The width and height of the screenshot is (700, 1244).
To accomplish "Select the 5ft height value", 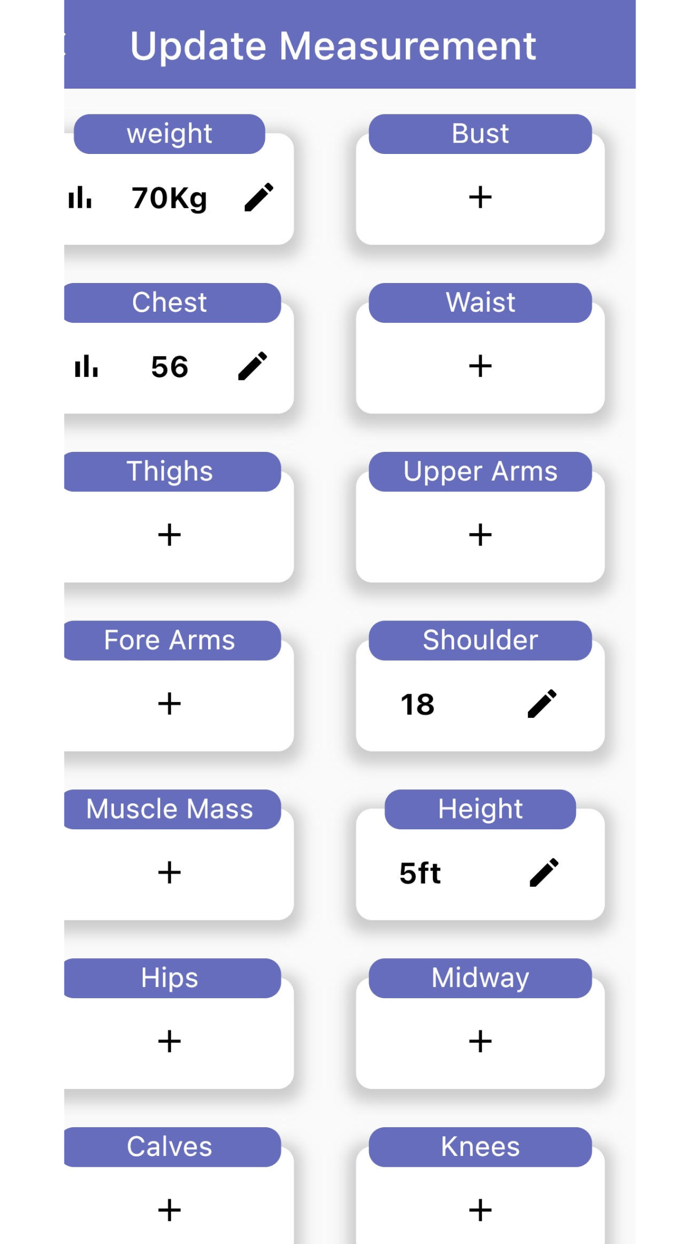I will (420, 873).
